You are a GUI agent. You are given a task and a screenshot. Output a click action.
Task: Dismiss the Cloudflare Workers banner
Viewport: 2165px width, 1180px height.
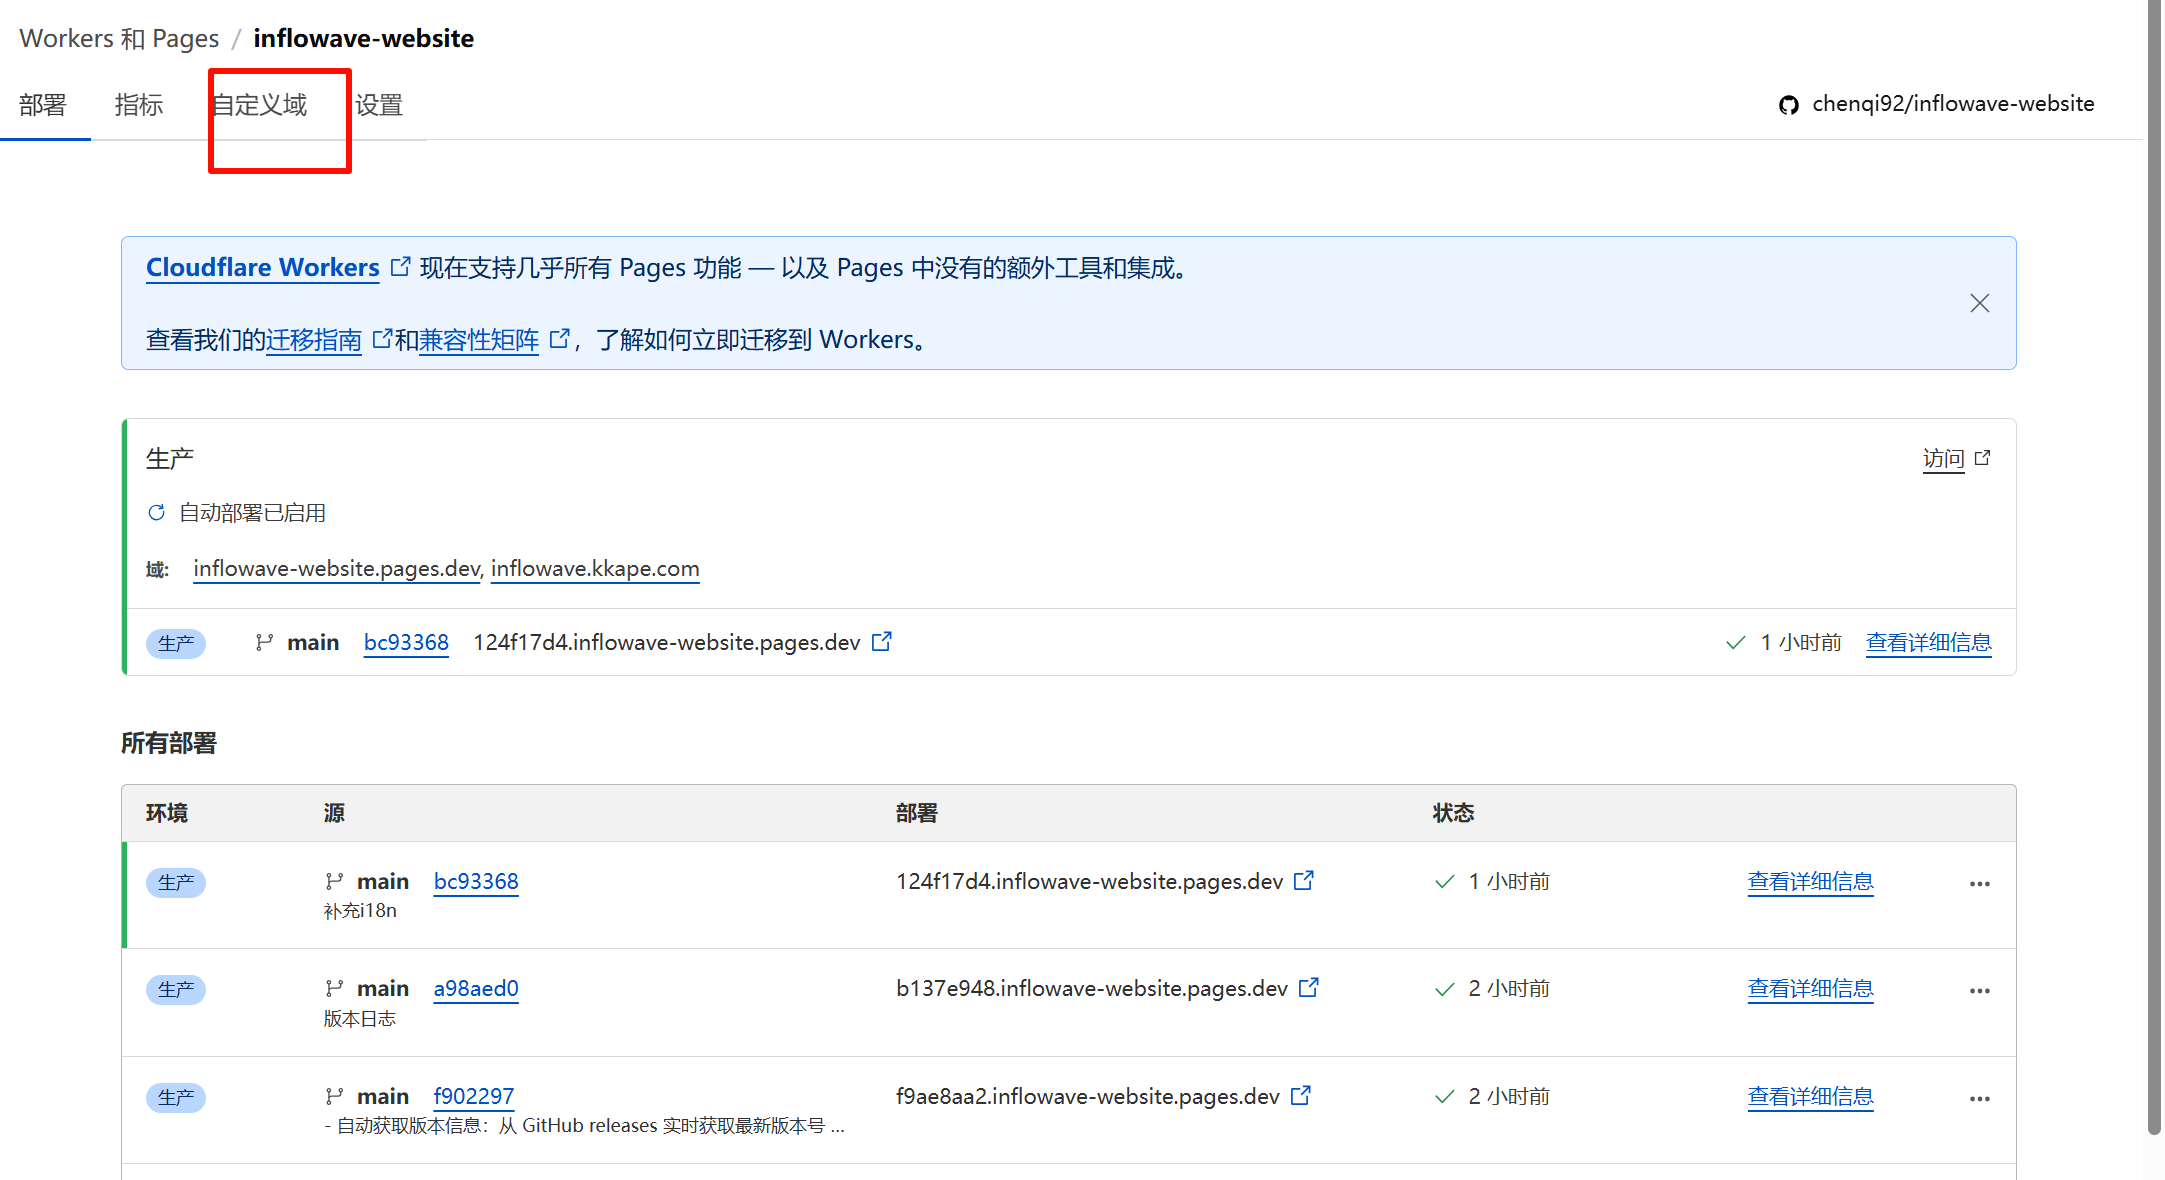click(1979, 303)
